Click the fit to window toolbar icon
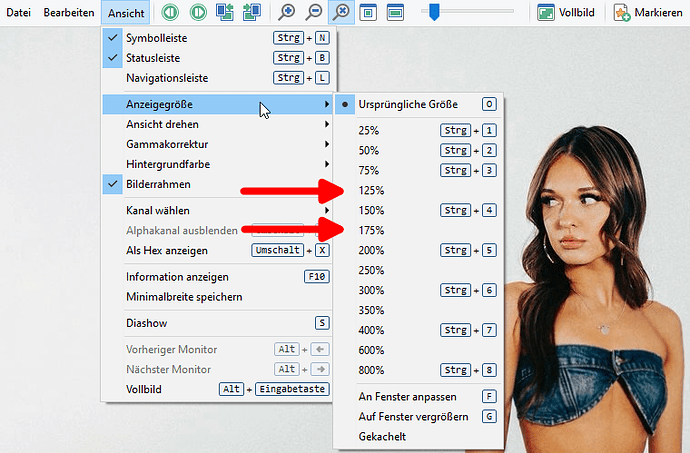Image resolution: width=690 pixels, height=453 pixels. click(368, 12)
